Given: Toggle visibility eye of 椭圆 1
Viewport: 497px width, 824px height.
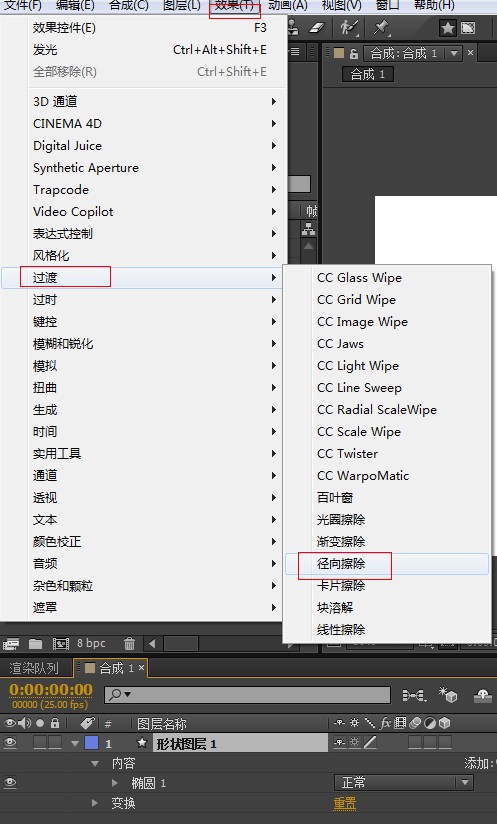Looking at the screenshot, I should point(10,782).
